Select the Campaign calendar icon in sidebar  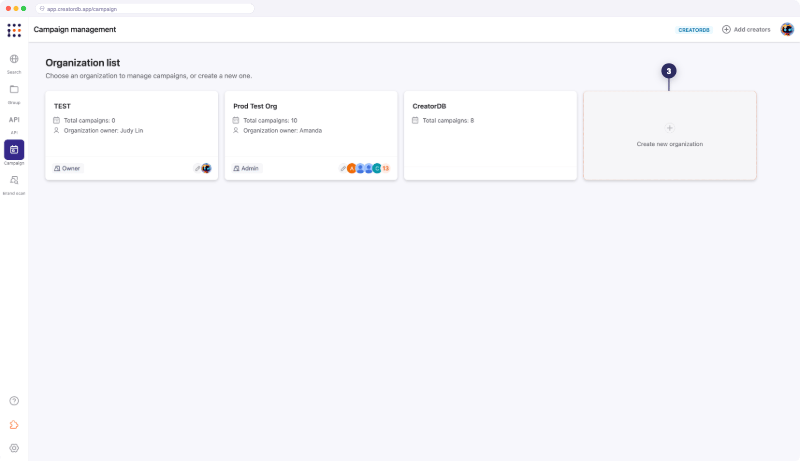click(x=14, y=150)
